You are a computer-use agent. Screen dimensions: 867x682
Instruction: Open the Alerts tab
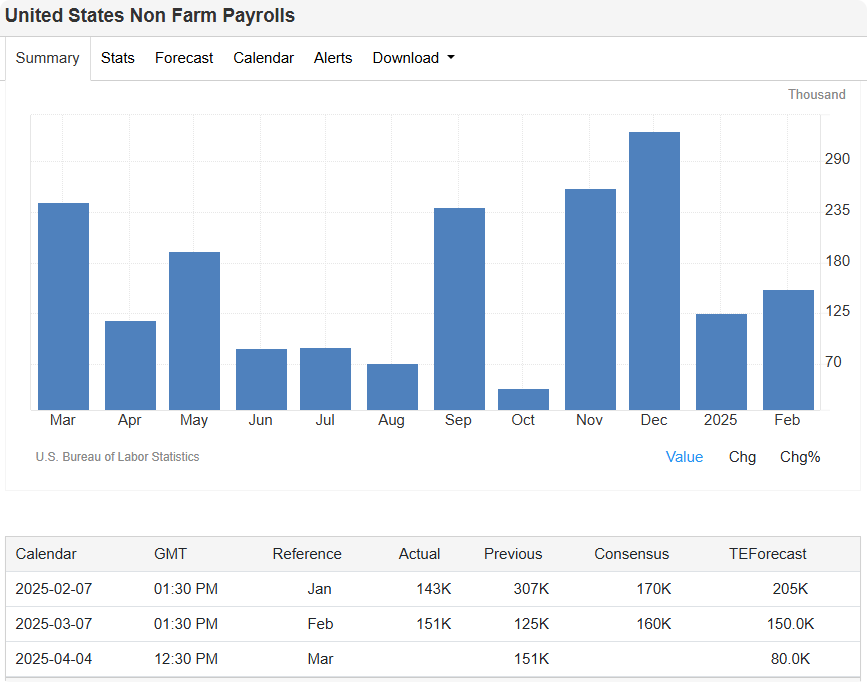click(x=333, y=58)
